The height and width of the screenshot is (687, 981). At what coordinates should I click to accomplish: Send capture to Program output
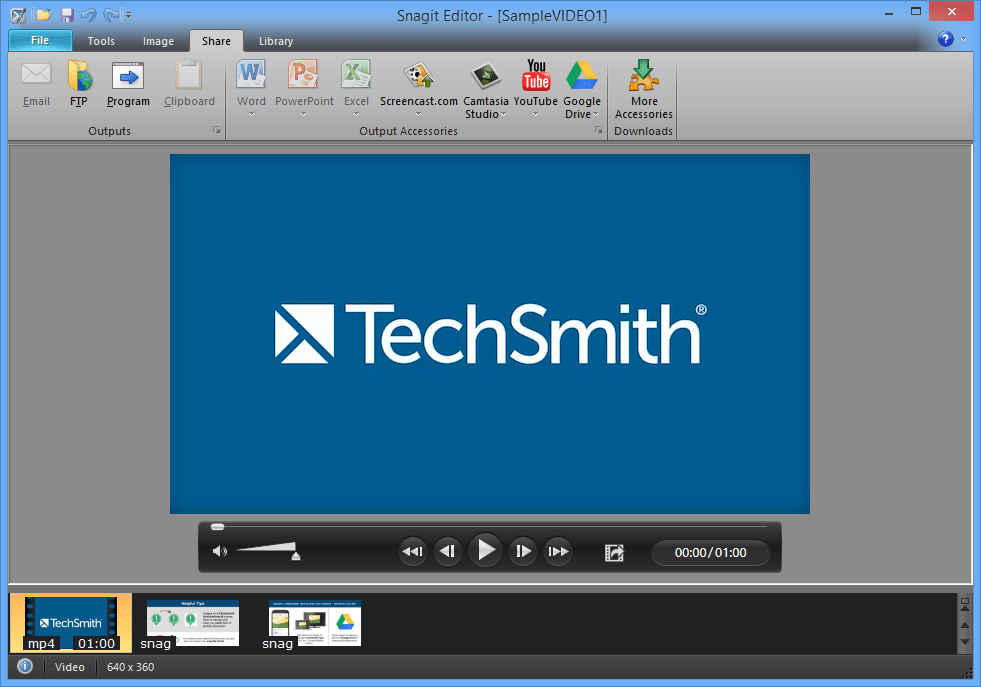pos(128,77)
